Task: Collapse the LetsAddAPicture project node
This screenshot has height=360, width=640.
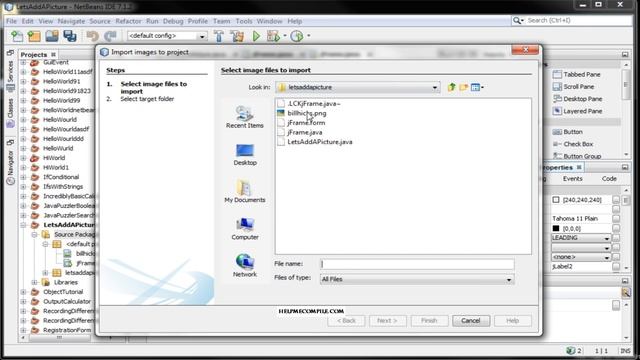Action: (24, 225)
